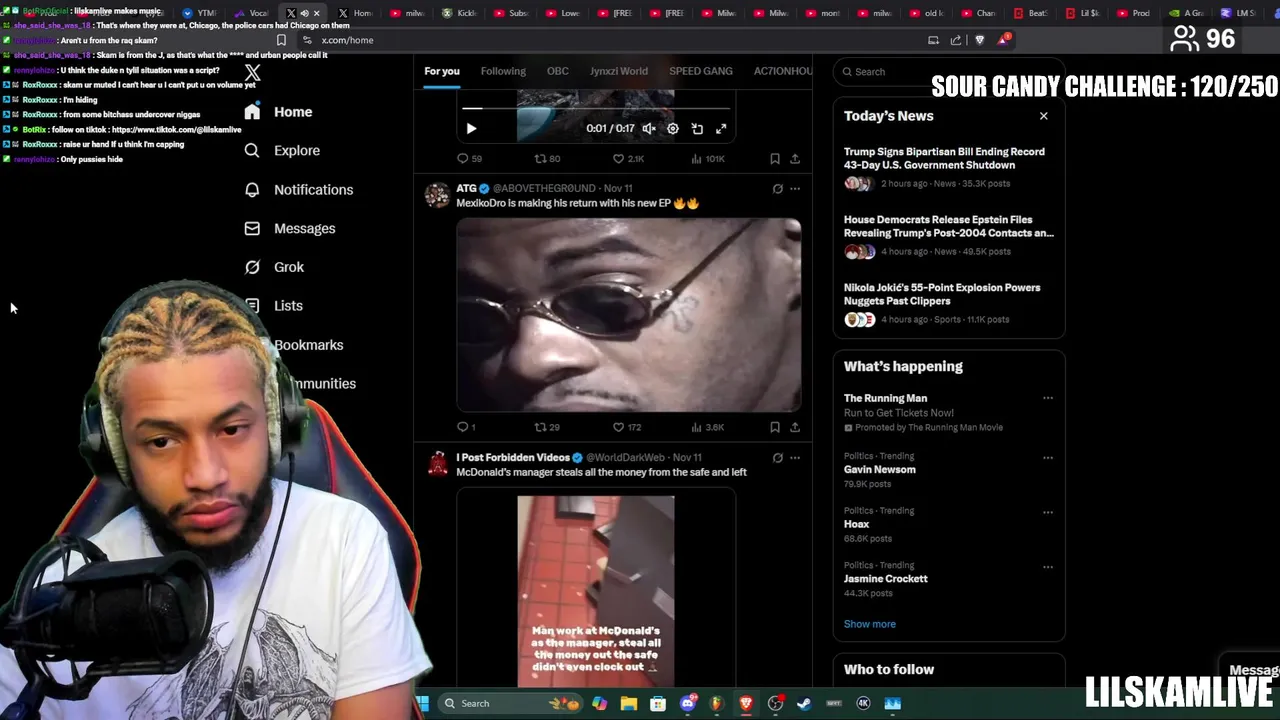
Task: Select the For you tab
Action: pyautogui.click(x=442, y=71)
